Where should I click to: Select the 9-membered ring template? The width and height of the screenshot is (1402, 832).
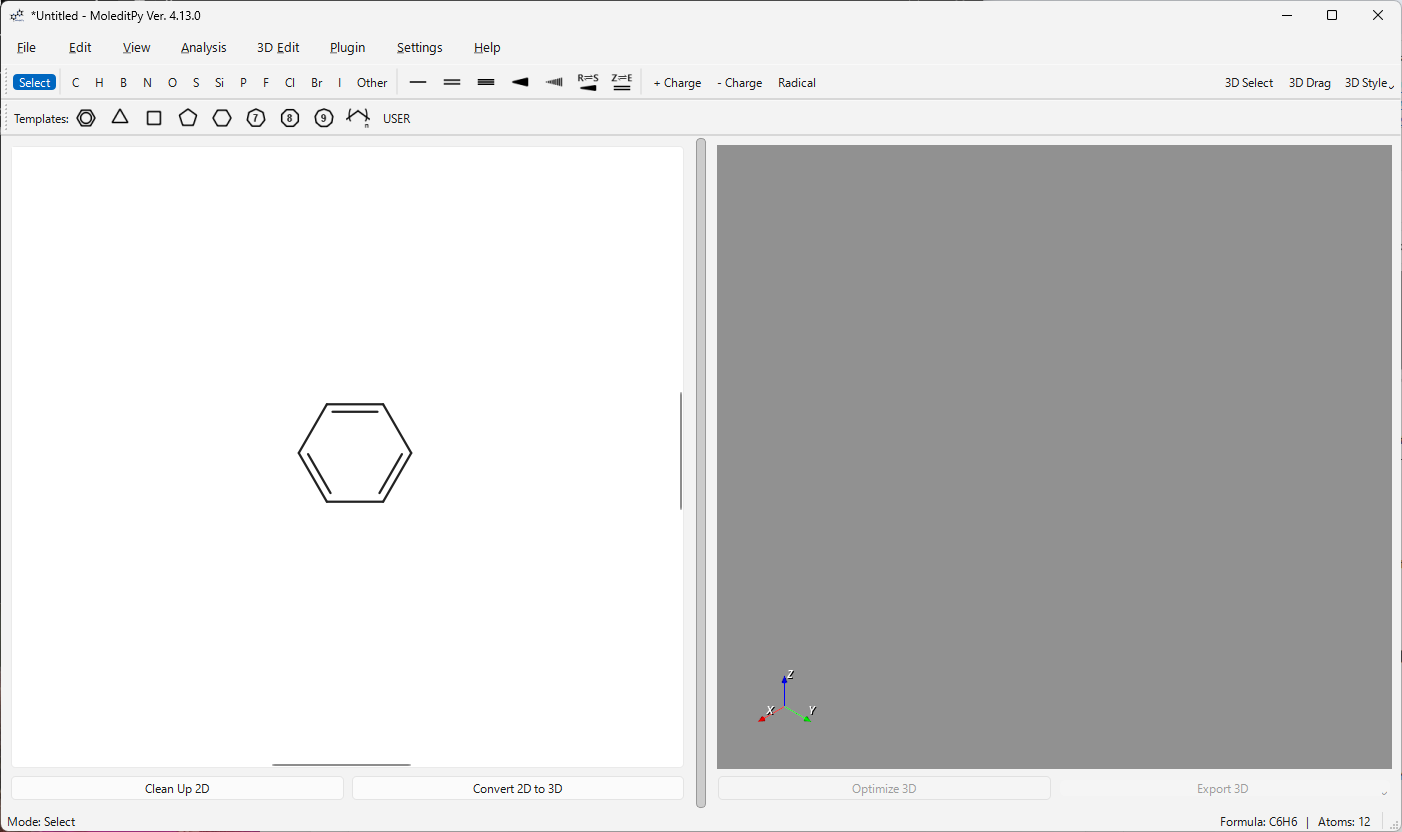pos(324,118)
